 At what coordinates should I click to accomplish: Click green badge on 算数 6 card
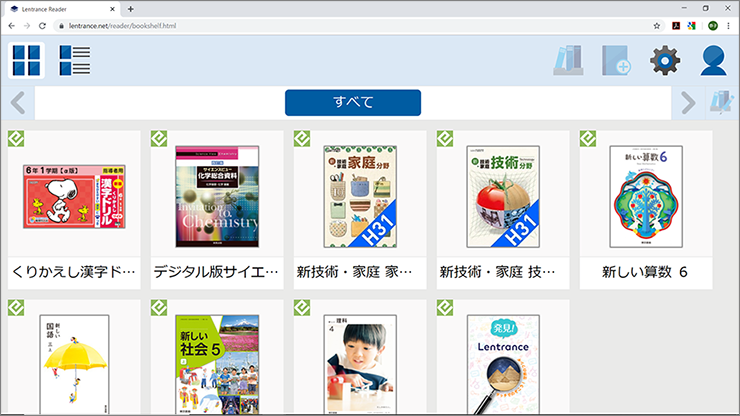[x=588, y=139]
